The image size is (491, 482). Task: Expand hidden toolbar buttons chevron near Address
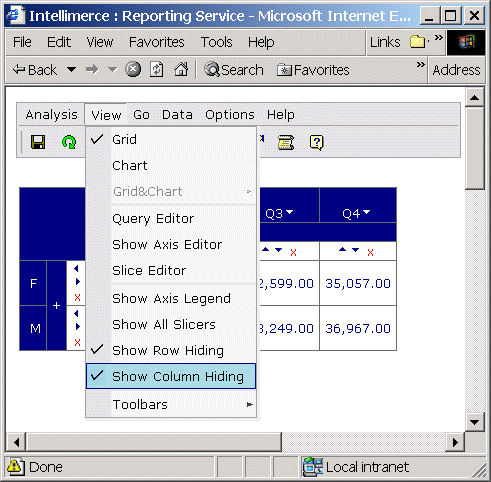point(421,64)
